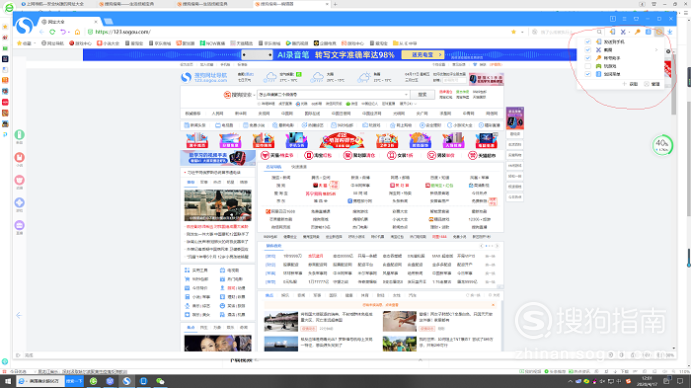Screen dimensions: 691x388
Task: Click Sogou browser icon in taskbar
Action: (x=126, y=381)
